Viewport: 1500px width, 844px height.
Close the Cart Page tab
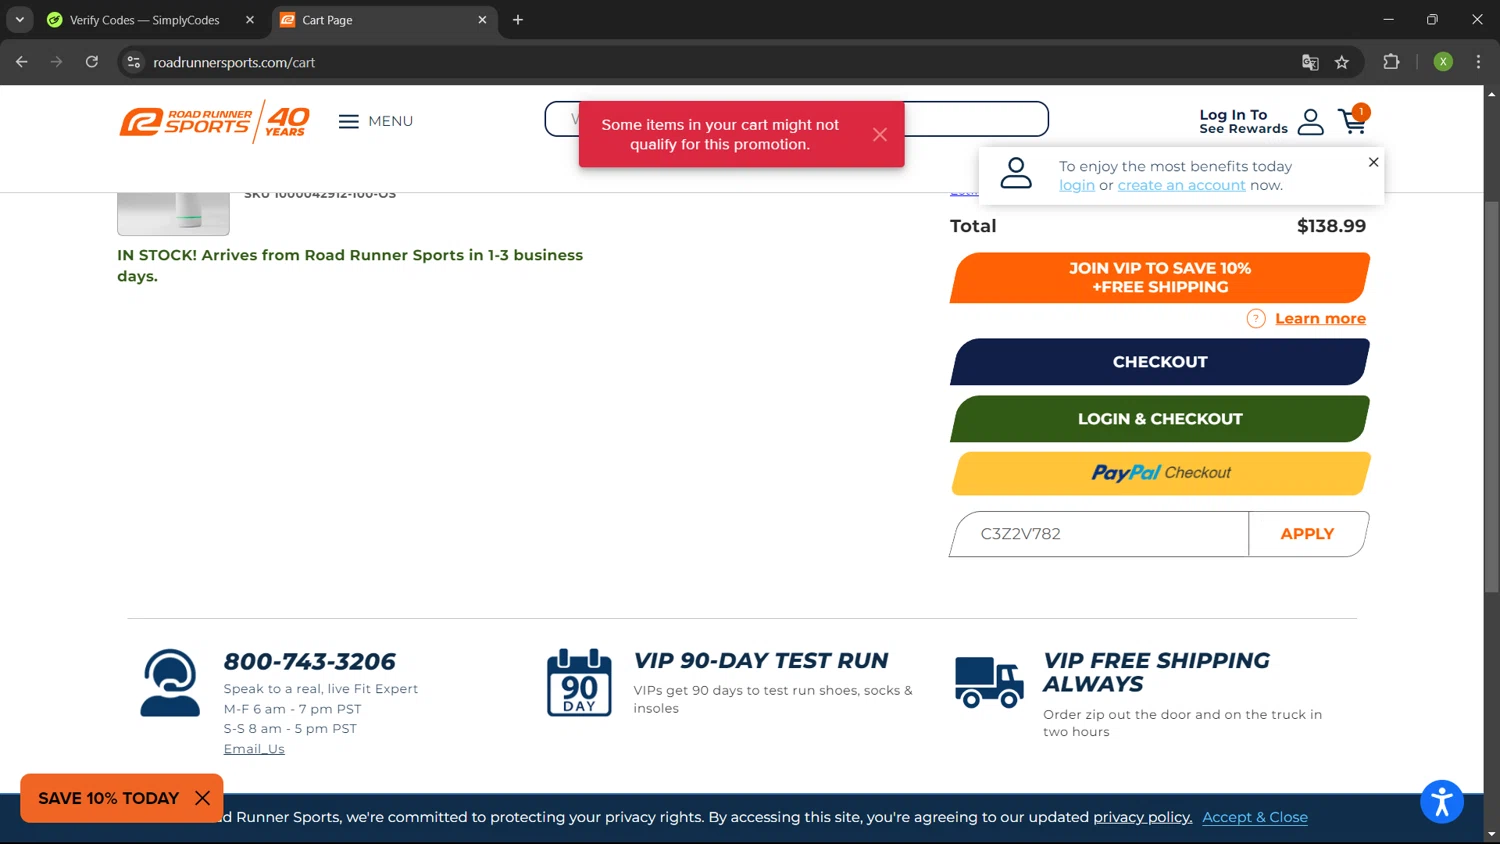tap(482, 20)
